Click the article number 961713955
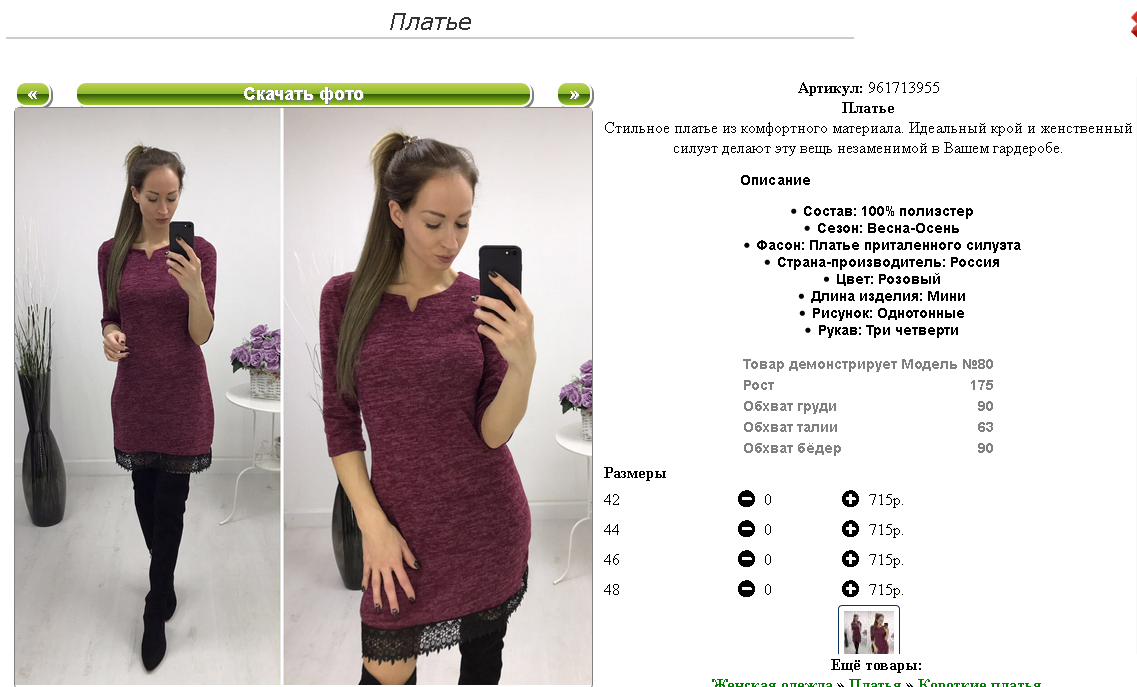Image resolution: width=1137 pixels, height=687 pixels. coord(904,88)
